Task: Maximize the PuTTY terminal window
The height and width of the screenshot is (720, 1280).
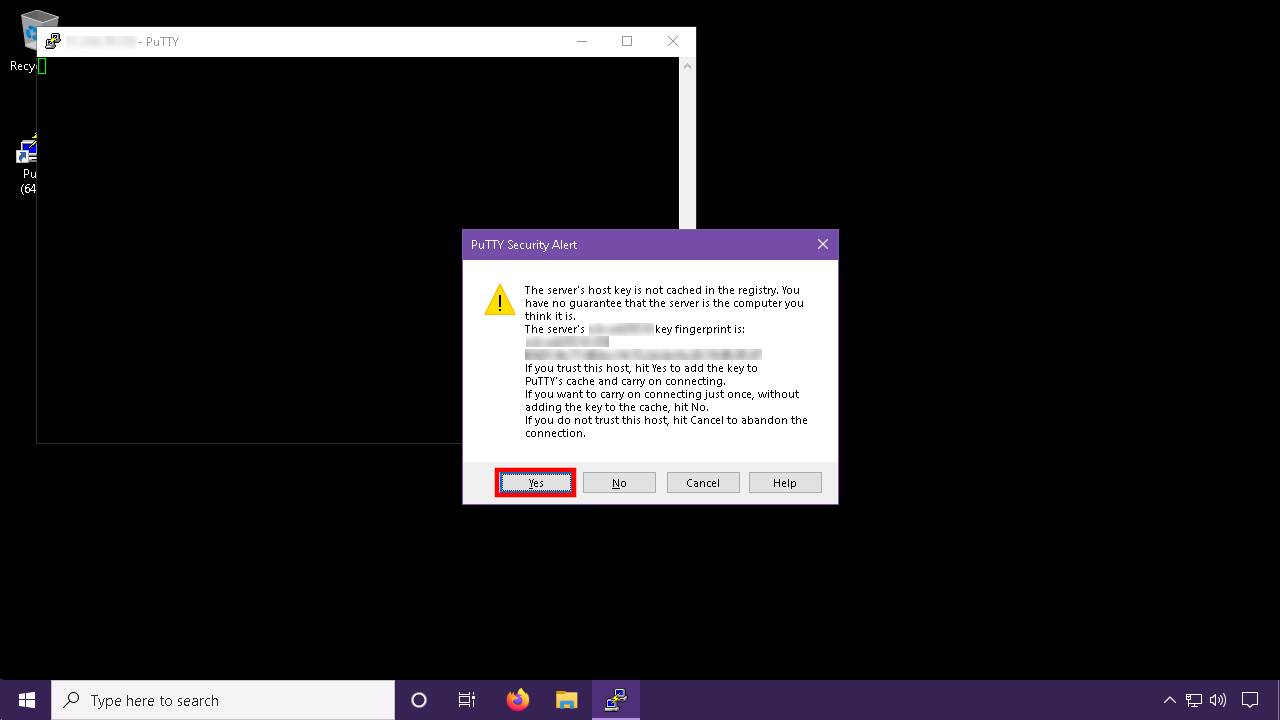Action: 627,41
